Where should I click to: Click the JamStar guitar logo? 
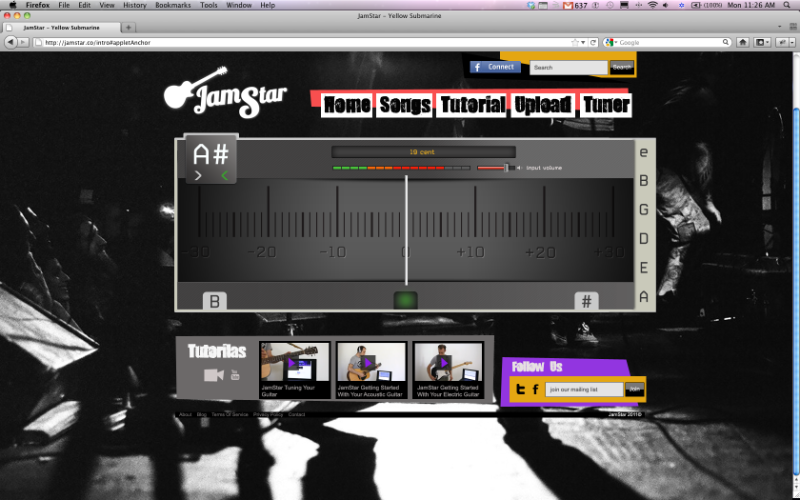[x=225, y=92]
